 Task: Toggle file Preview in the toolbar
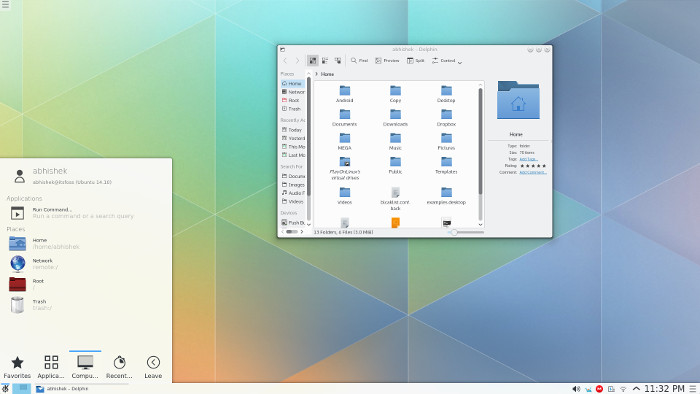(x=387, y=61)
